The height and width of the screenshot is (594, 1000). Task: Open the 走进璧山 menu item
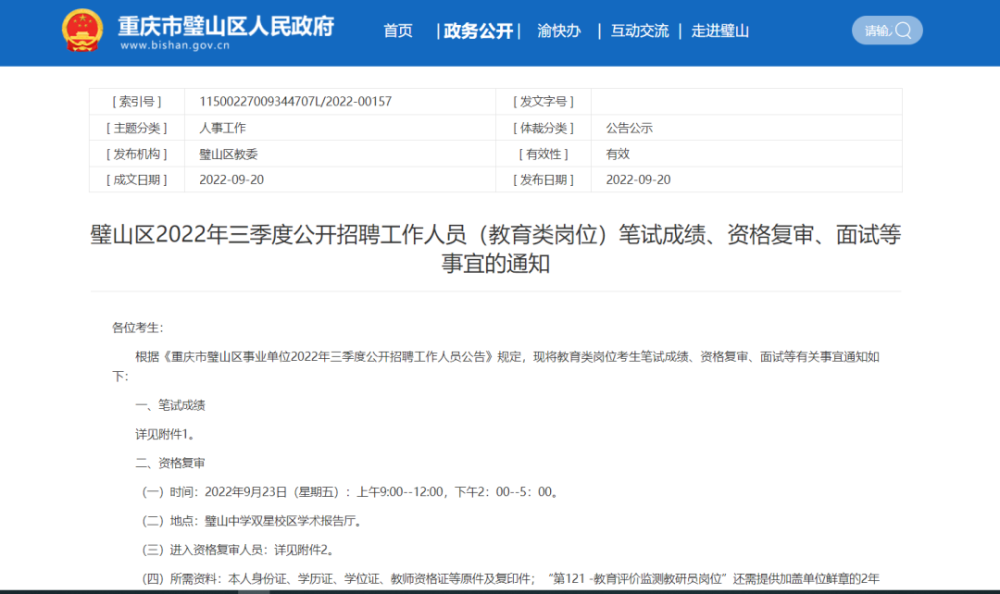coord(720,31)
